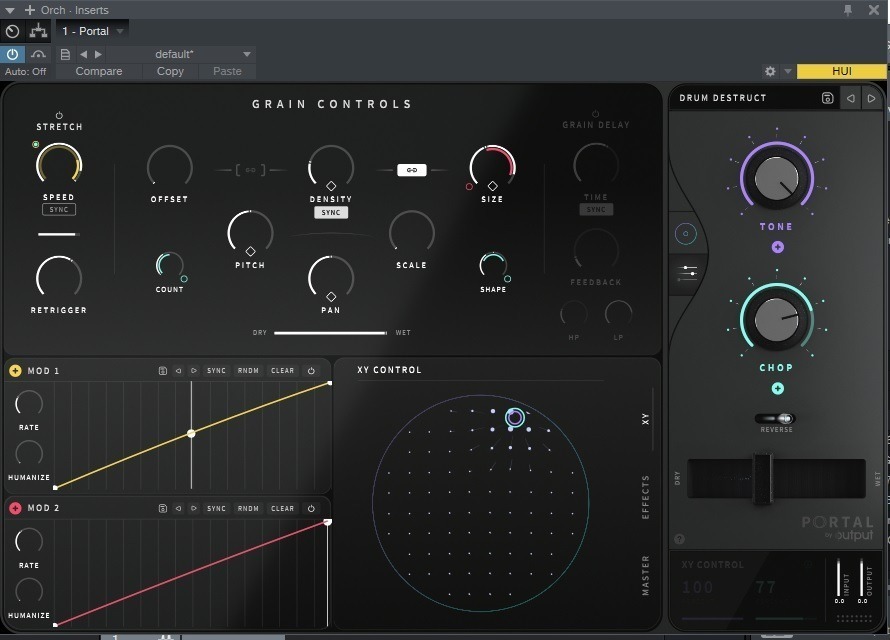Click the blue plugin bypass power icon
Screen dimensions: 890x640
point(10,54)
